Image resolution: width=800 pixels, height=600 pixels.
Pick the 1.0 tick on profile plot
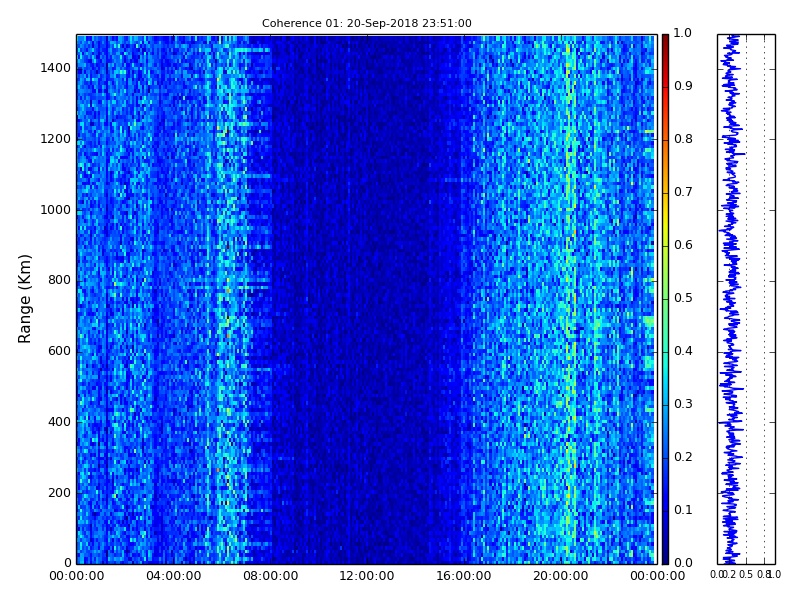(774, 575)
